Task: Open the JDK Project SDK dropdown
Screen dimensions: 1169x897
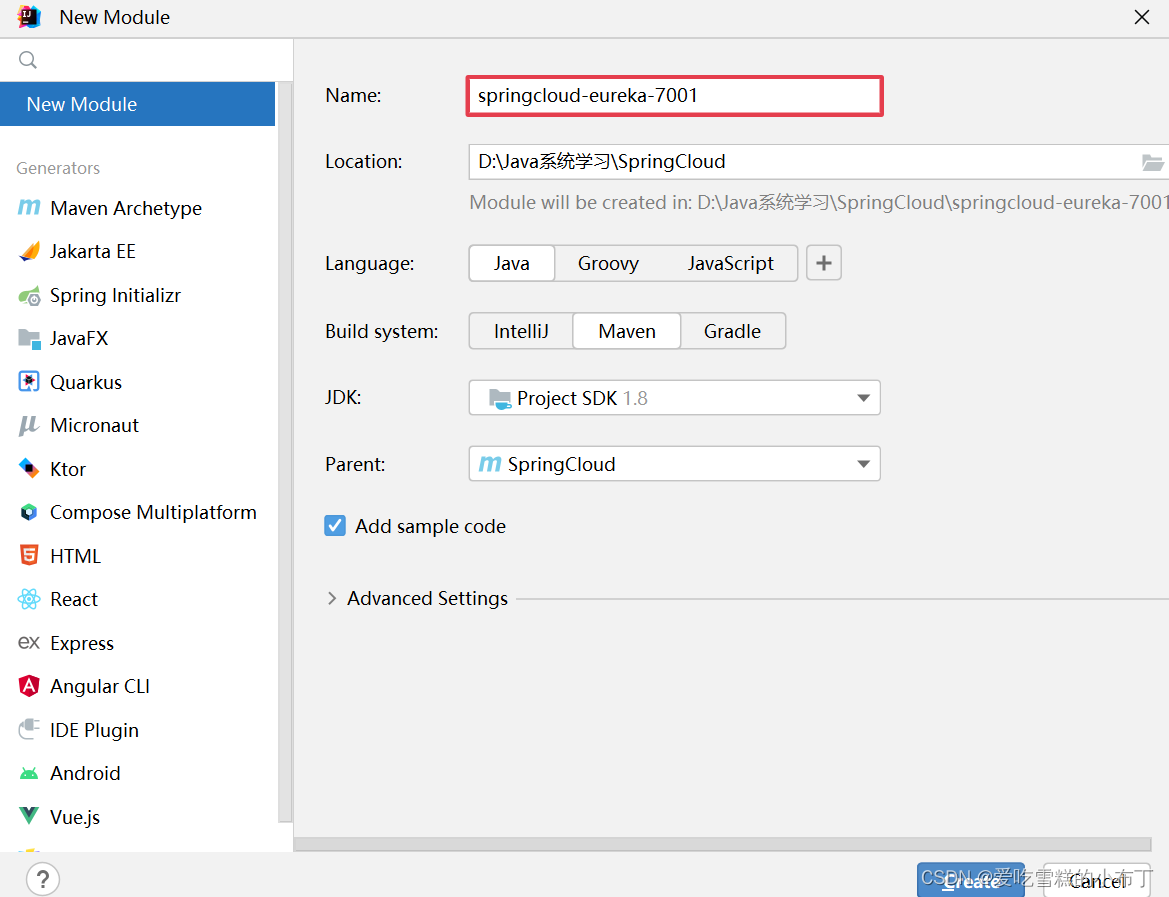Action: click(x=674, y=398)
